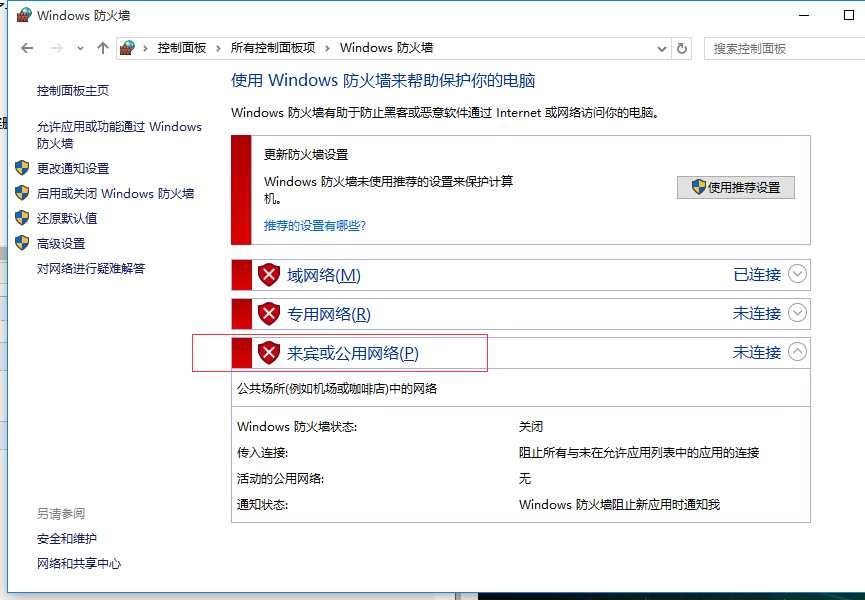The image size is (865, 600).
Task: Click 已连接 status of 域网络
Action: (757, 274)
